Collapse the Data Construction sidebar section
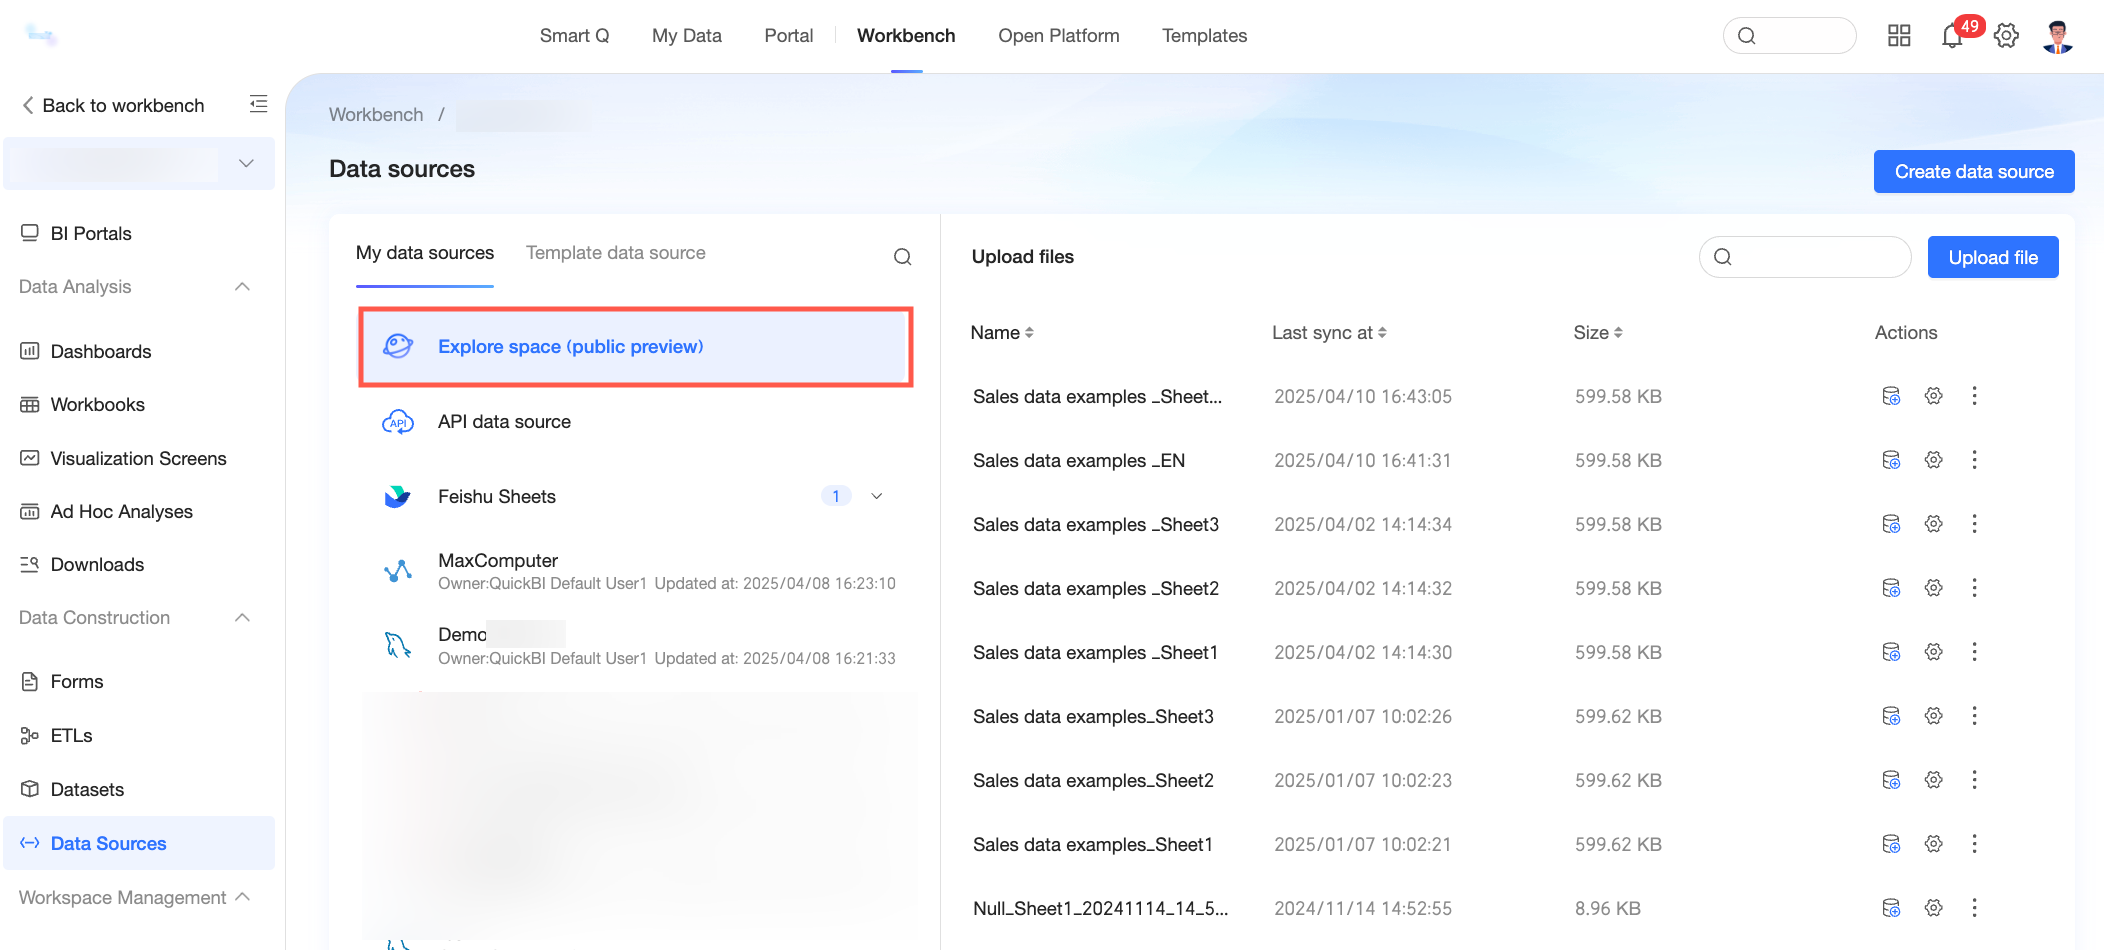 (x=242, y=618)
